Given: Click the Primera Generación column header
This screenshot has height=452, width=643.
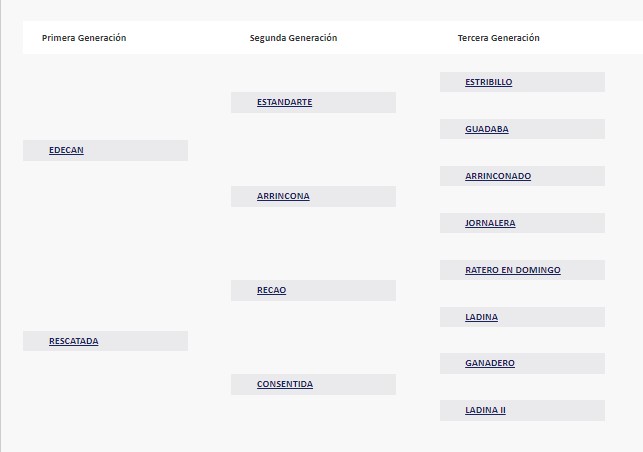Looking at the screenshot, I should 84,38.
